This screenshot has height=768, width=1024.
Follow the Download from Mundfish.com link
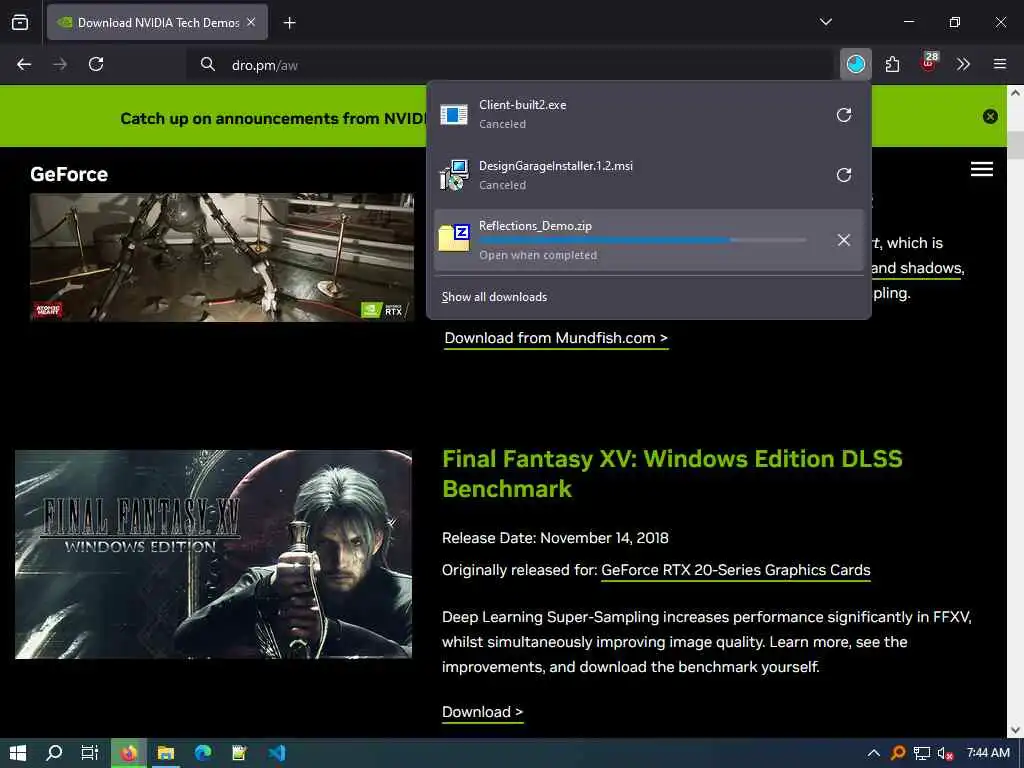[556, 338]
